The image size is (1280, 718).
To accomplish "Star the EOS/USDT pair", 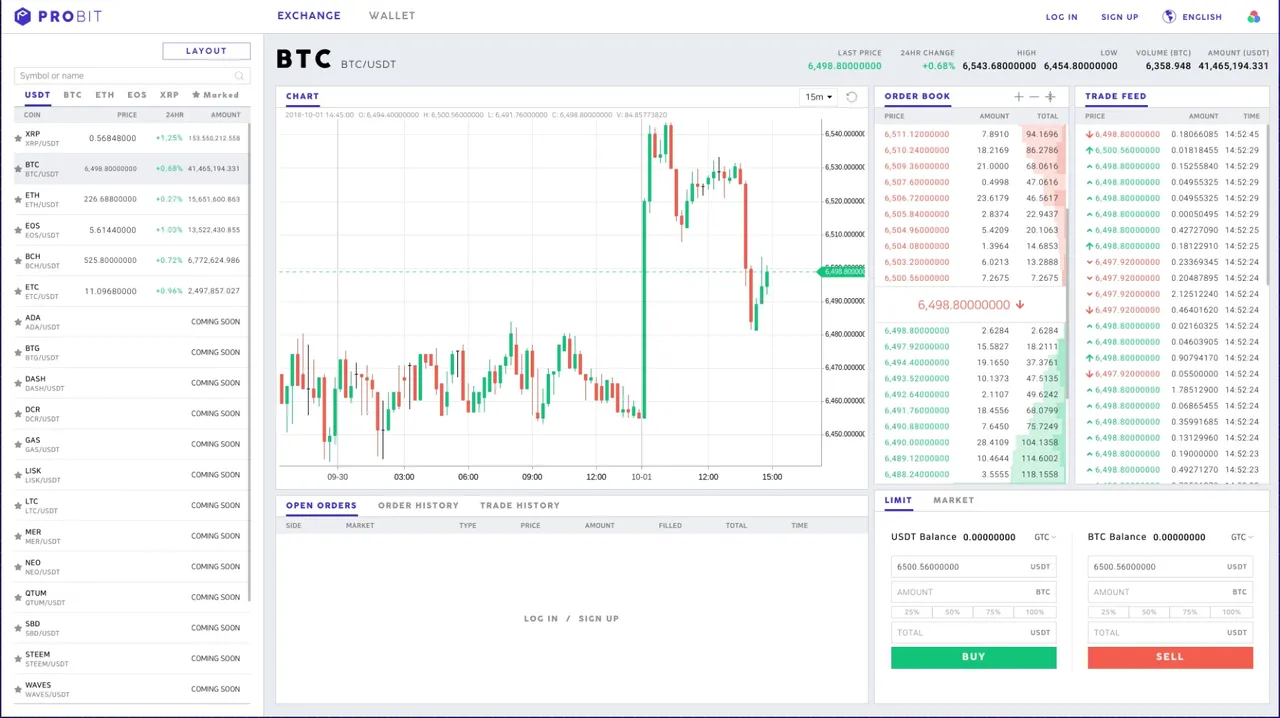I will tap(18, 230).
